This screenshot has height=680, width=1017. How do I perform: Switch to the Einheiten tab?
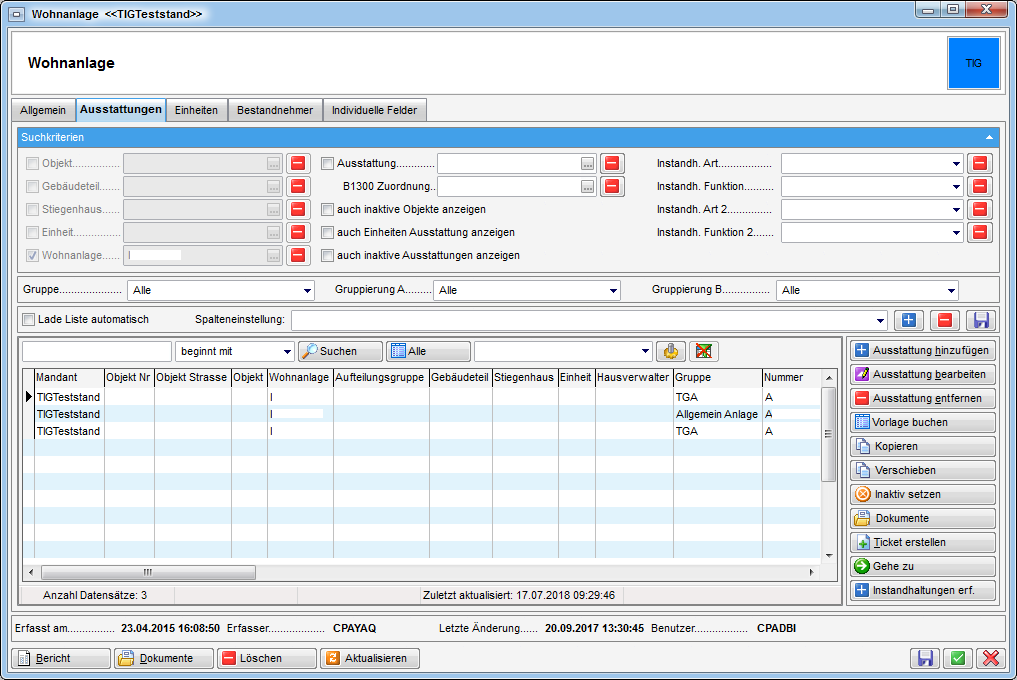[197, 110]
